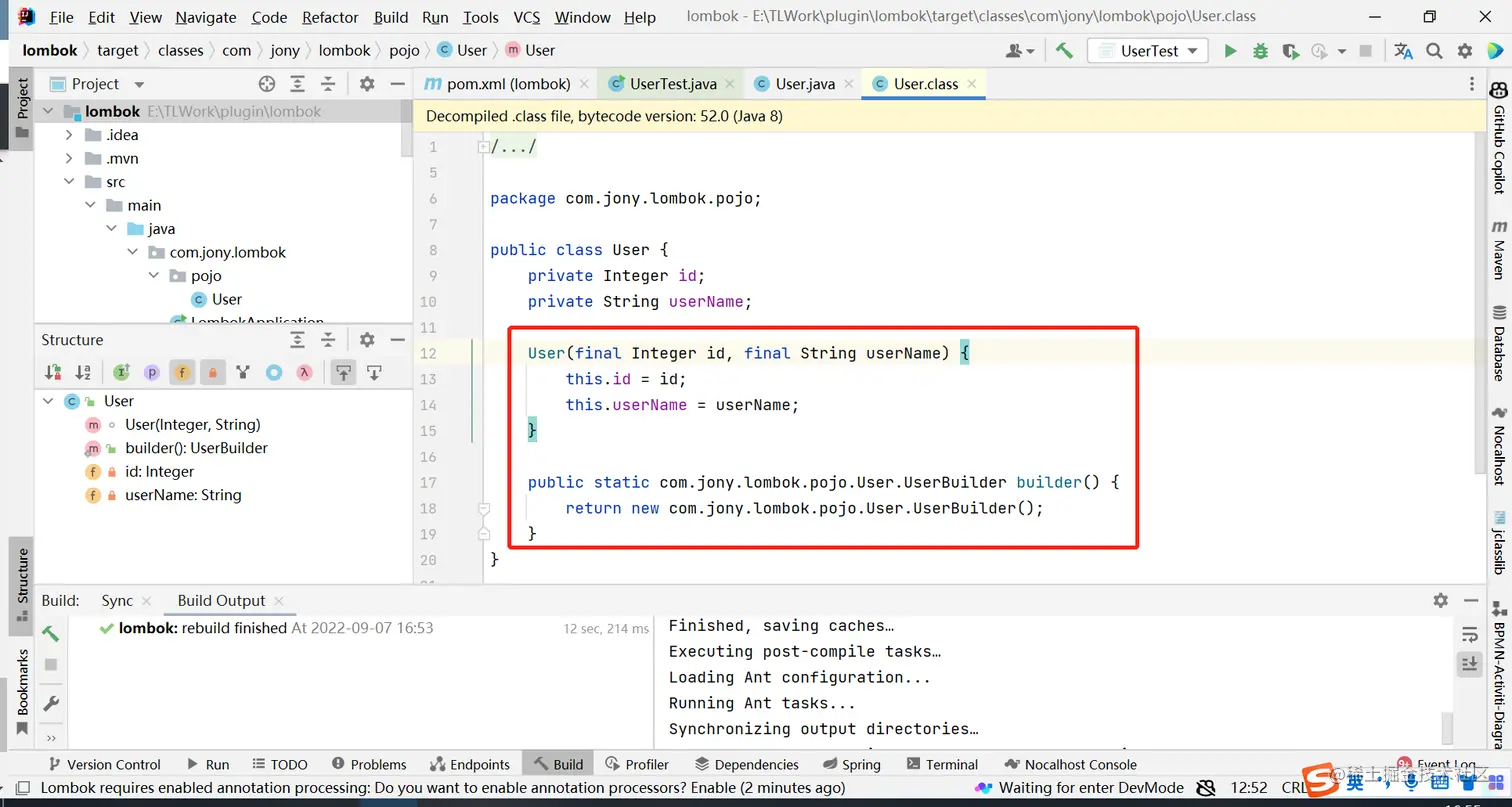Screen dimensions: 1512x807
Task: Toggle Show Lambdas lambda icon
Action: [x=304, y=373]
